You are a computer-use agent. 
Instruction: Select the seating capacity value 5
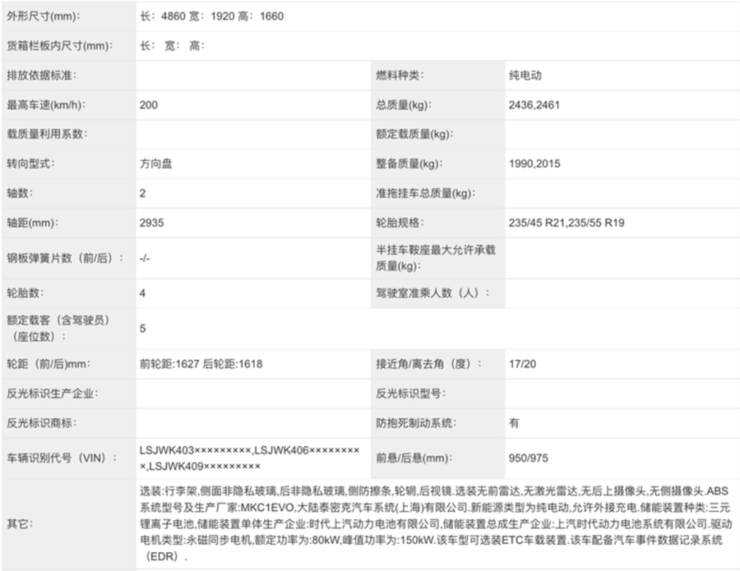coord(143,328)
